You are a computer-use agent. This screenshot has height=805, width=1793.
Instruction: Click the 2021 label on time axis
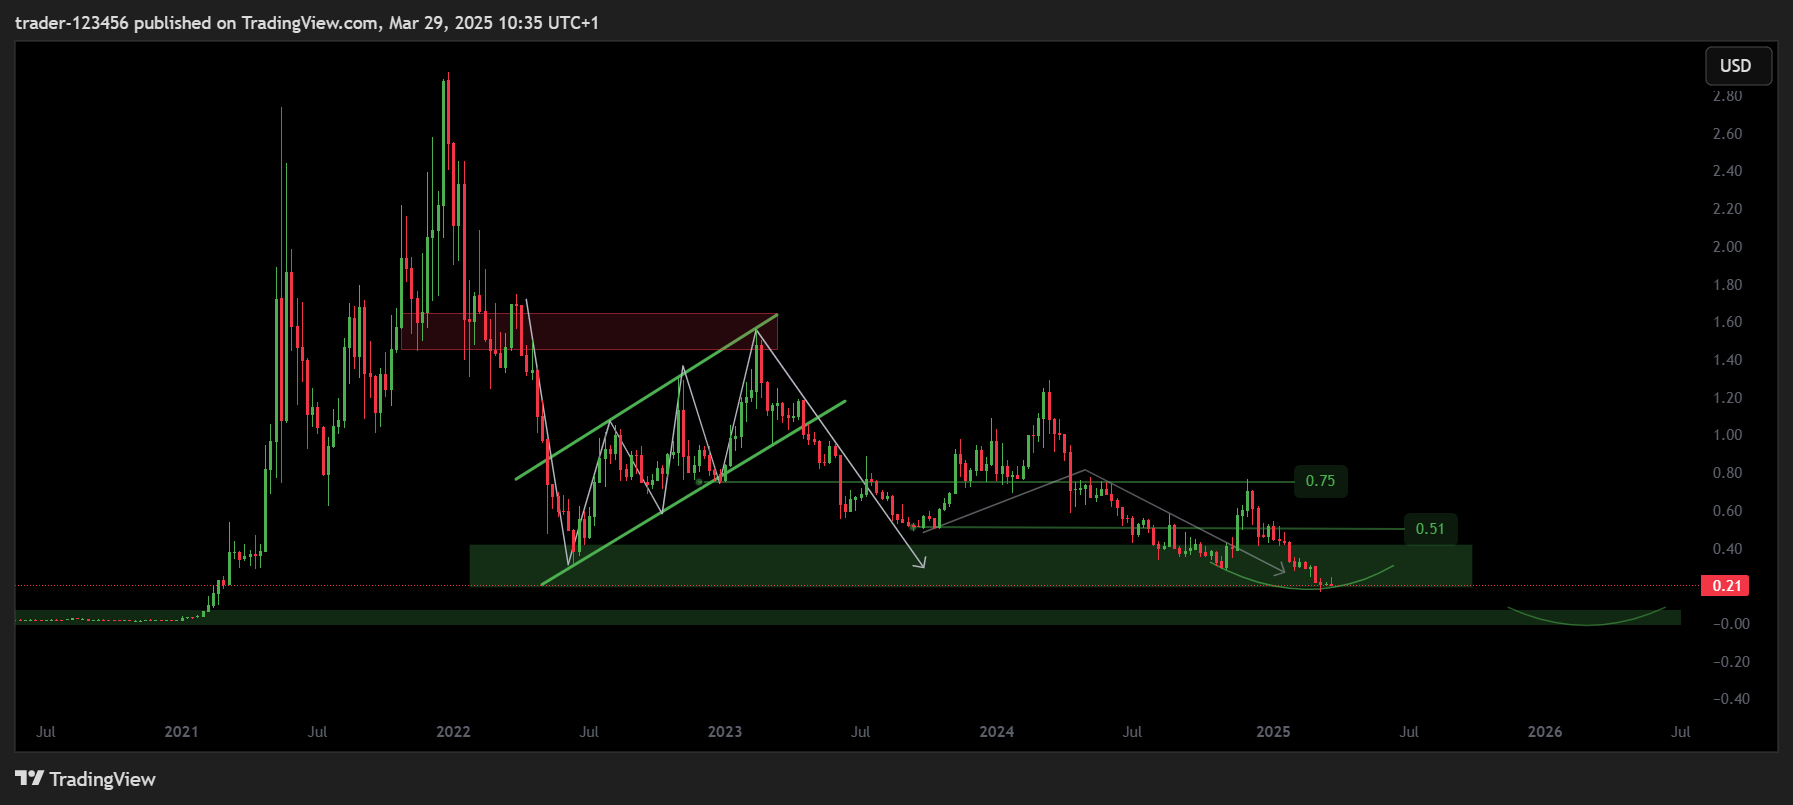(181, 732)
